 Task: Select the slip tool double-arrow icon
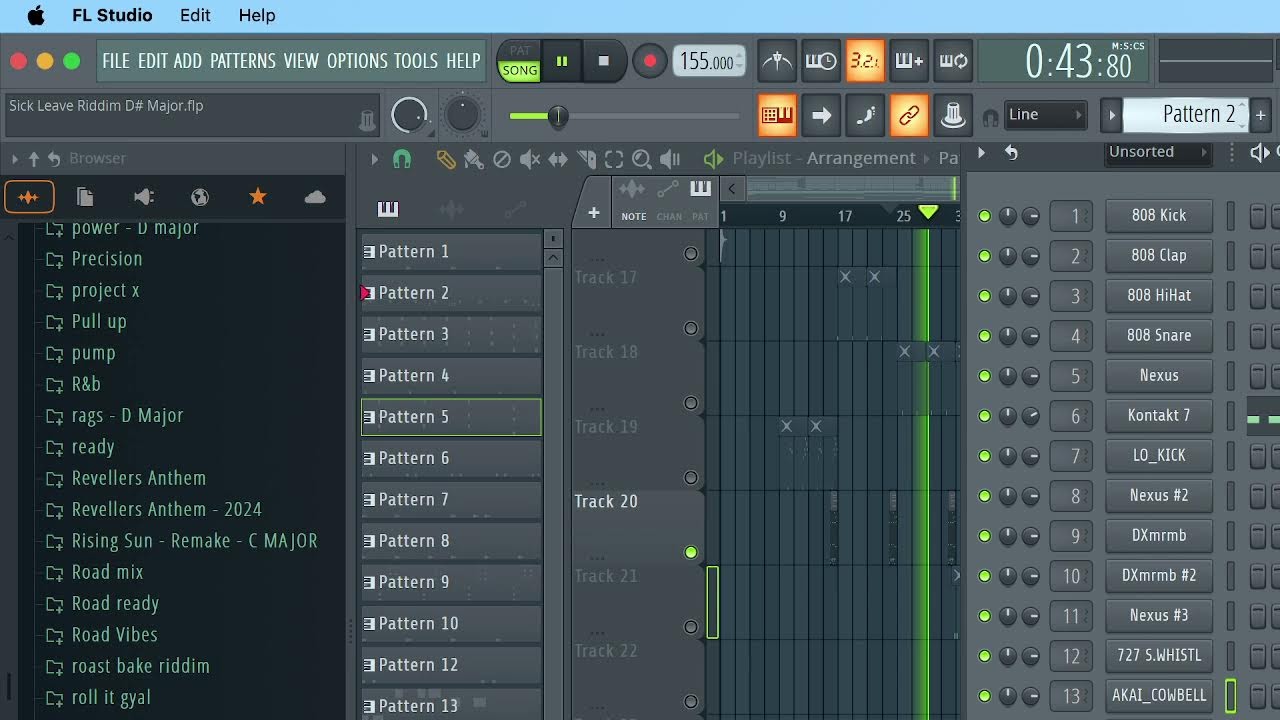(x=558, y=159)
